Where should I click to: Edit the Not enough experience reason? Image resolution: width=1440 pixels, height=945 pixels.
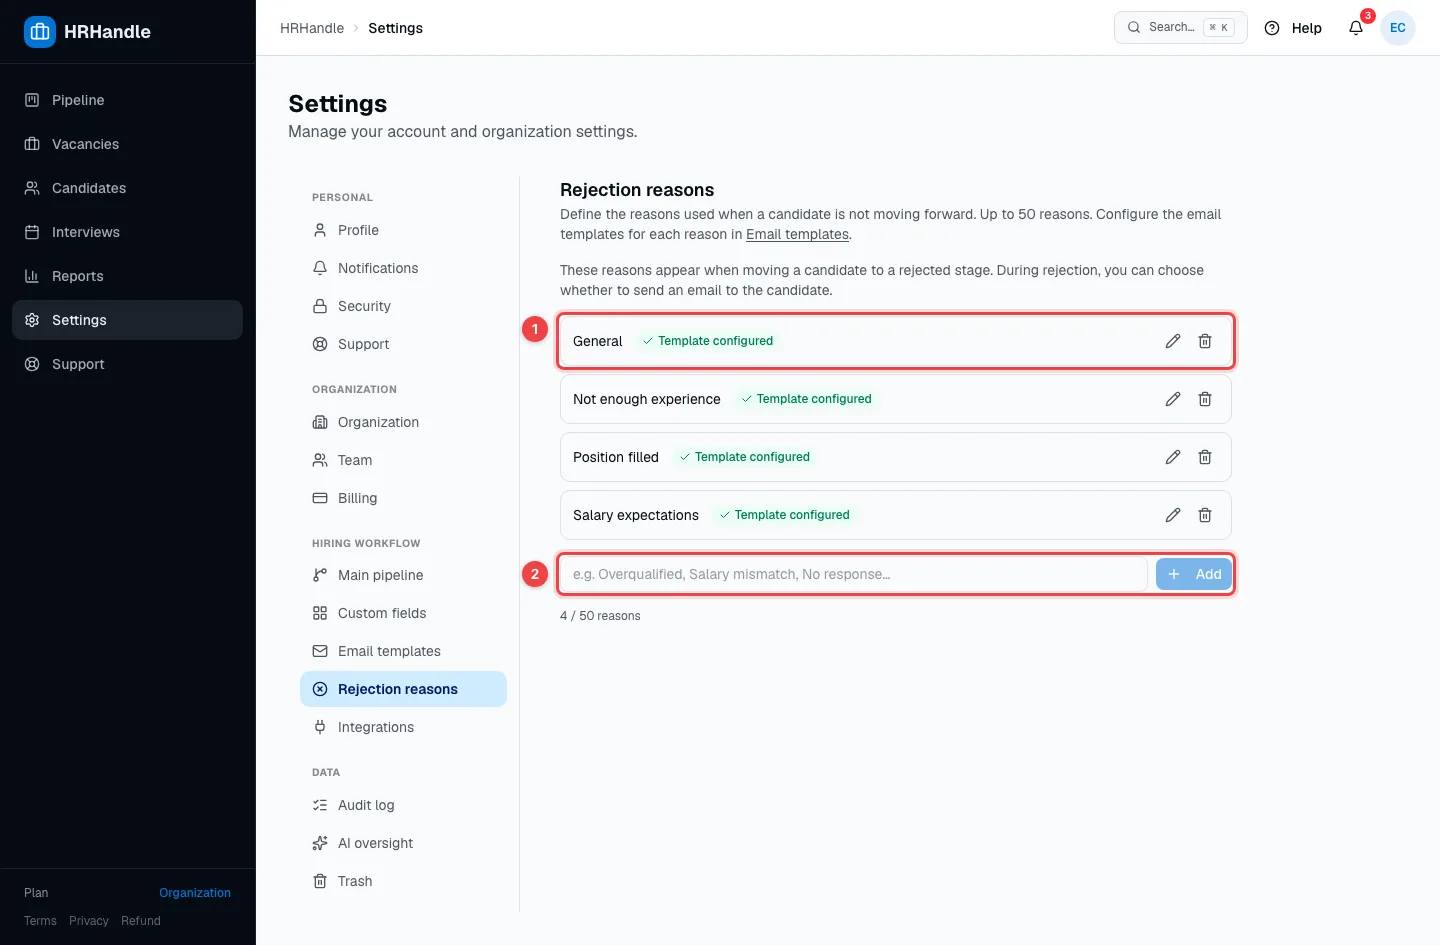coord(1173,399)
